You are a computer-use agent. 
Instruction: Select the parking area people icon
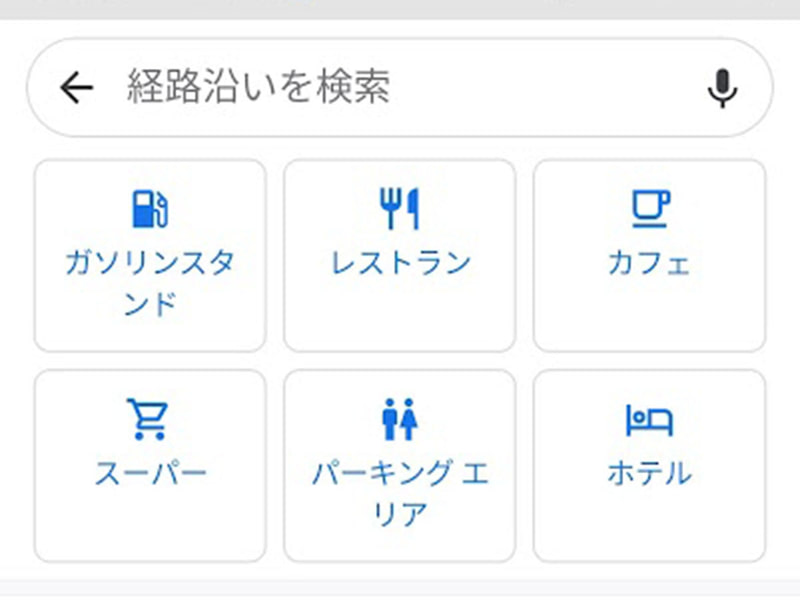point(399,419)
